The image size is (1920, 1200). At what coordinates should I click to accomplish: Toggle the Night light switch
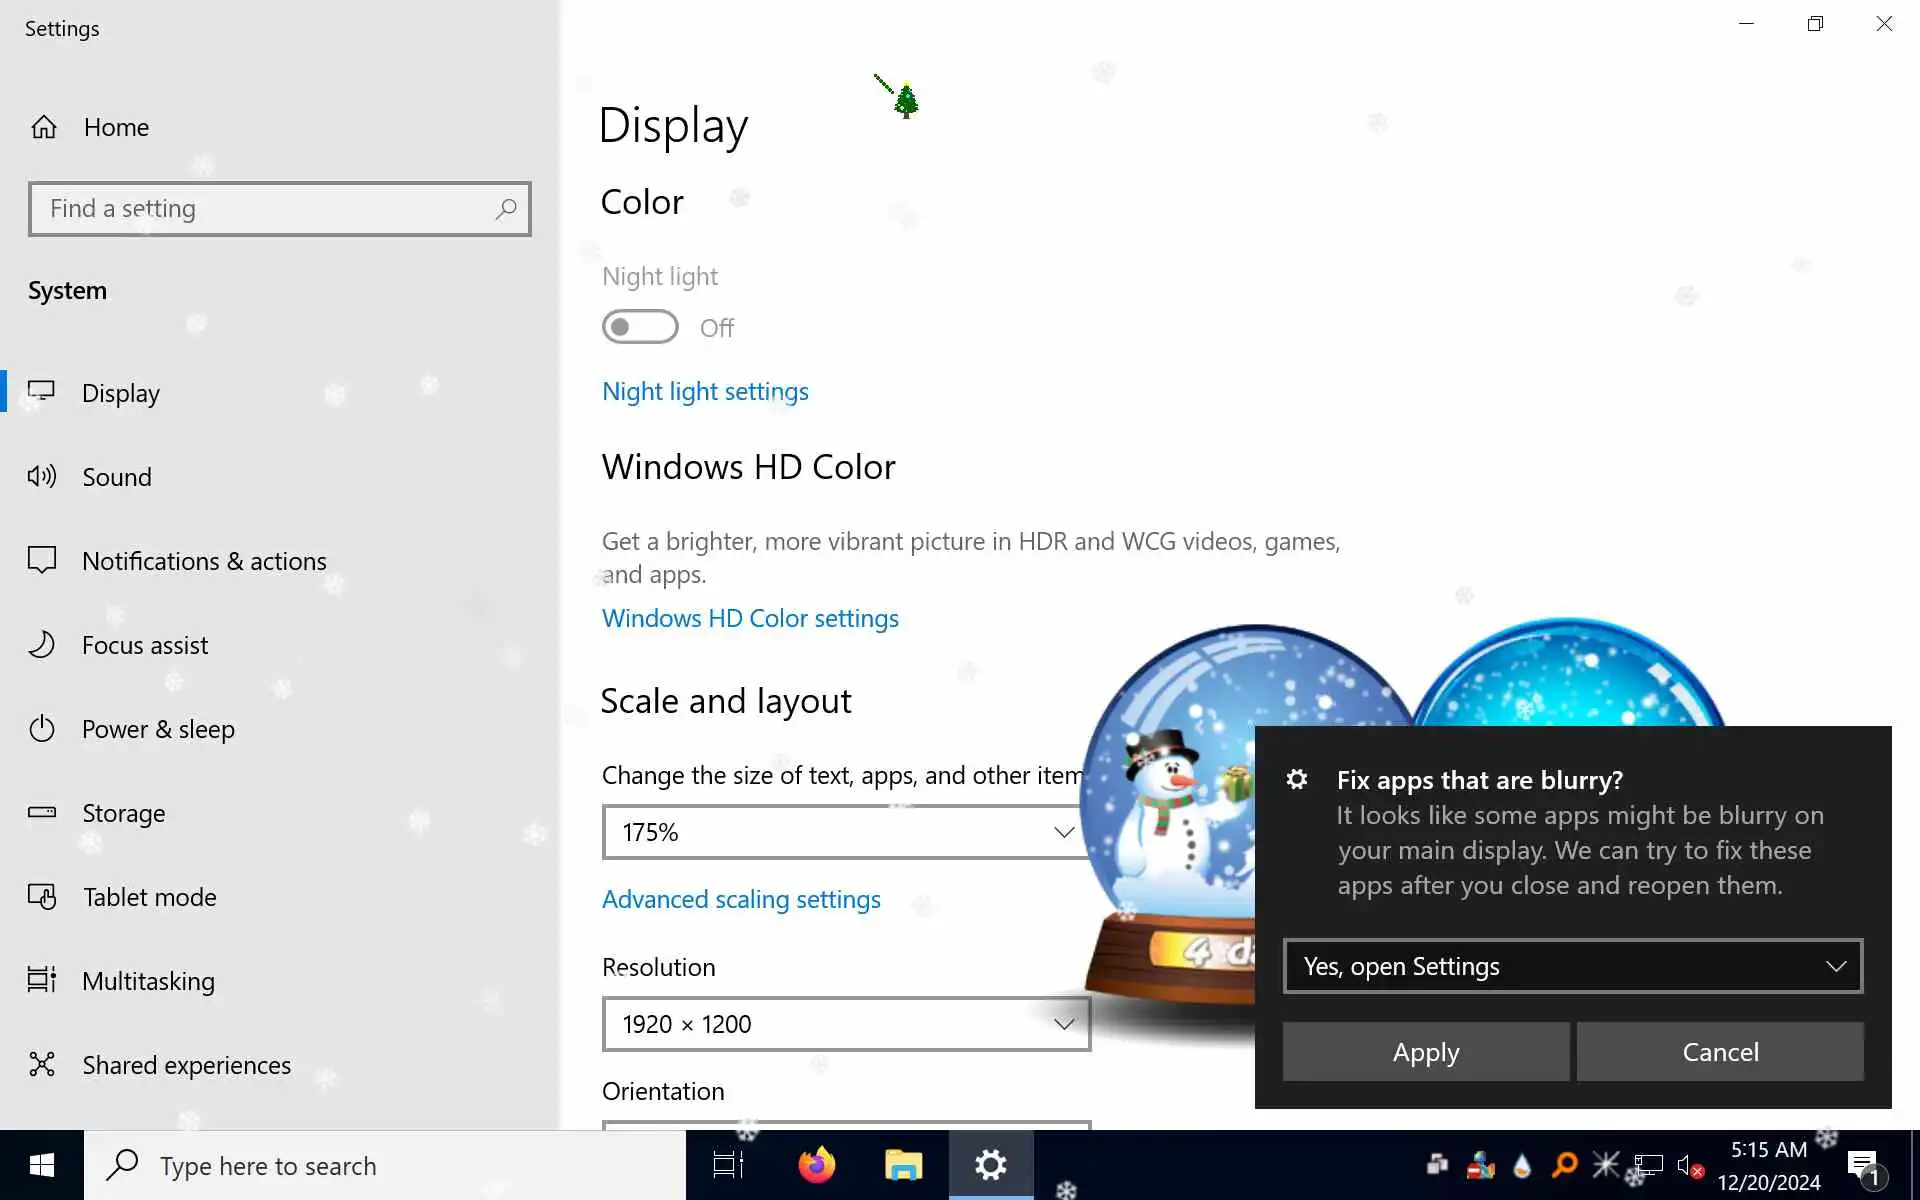[640, 327]
